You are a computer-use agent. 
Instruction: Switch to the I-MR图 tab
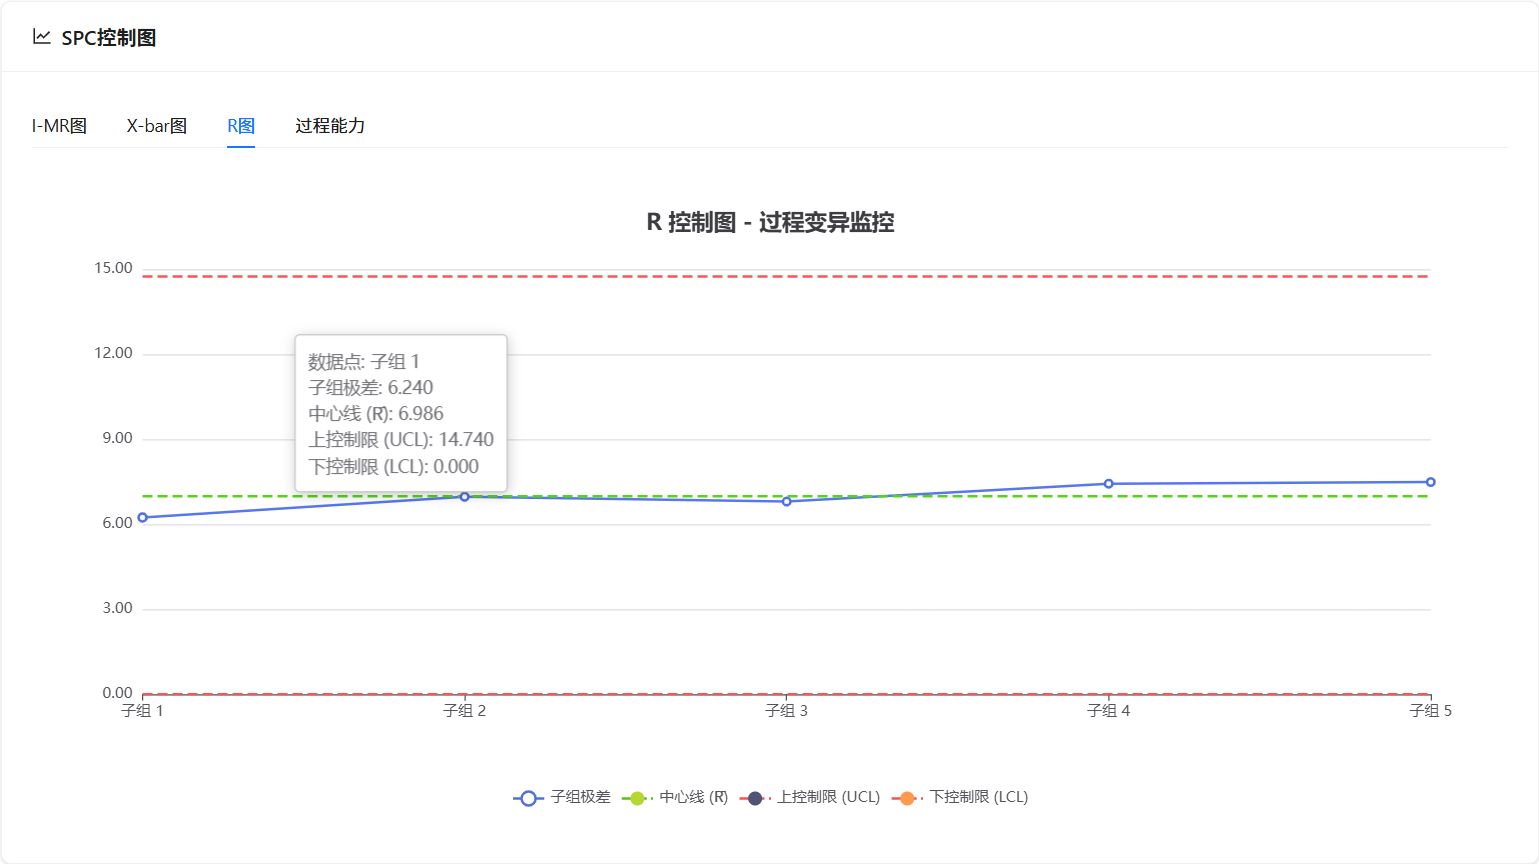click(59, 126)
